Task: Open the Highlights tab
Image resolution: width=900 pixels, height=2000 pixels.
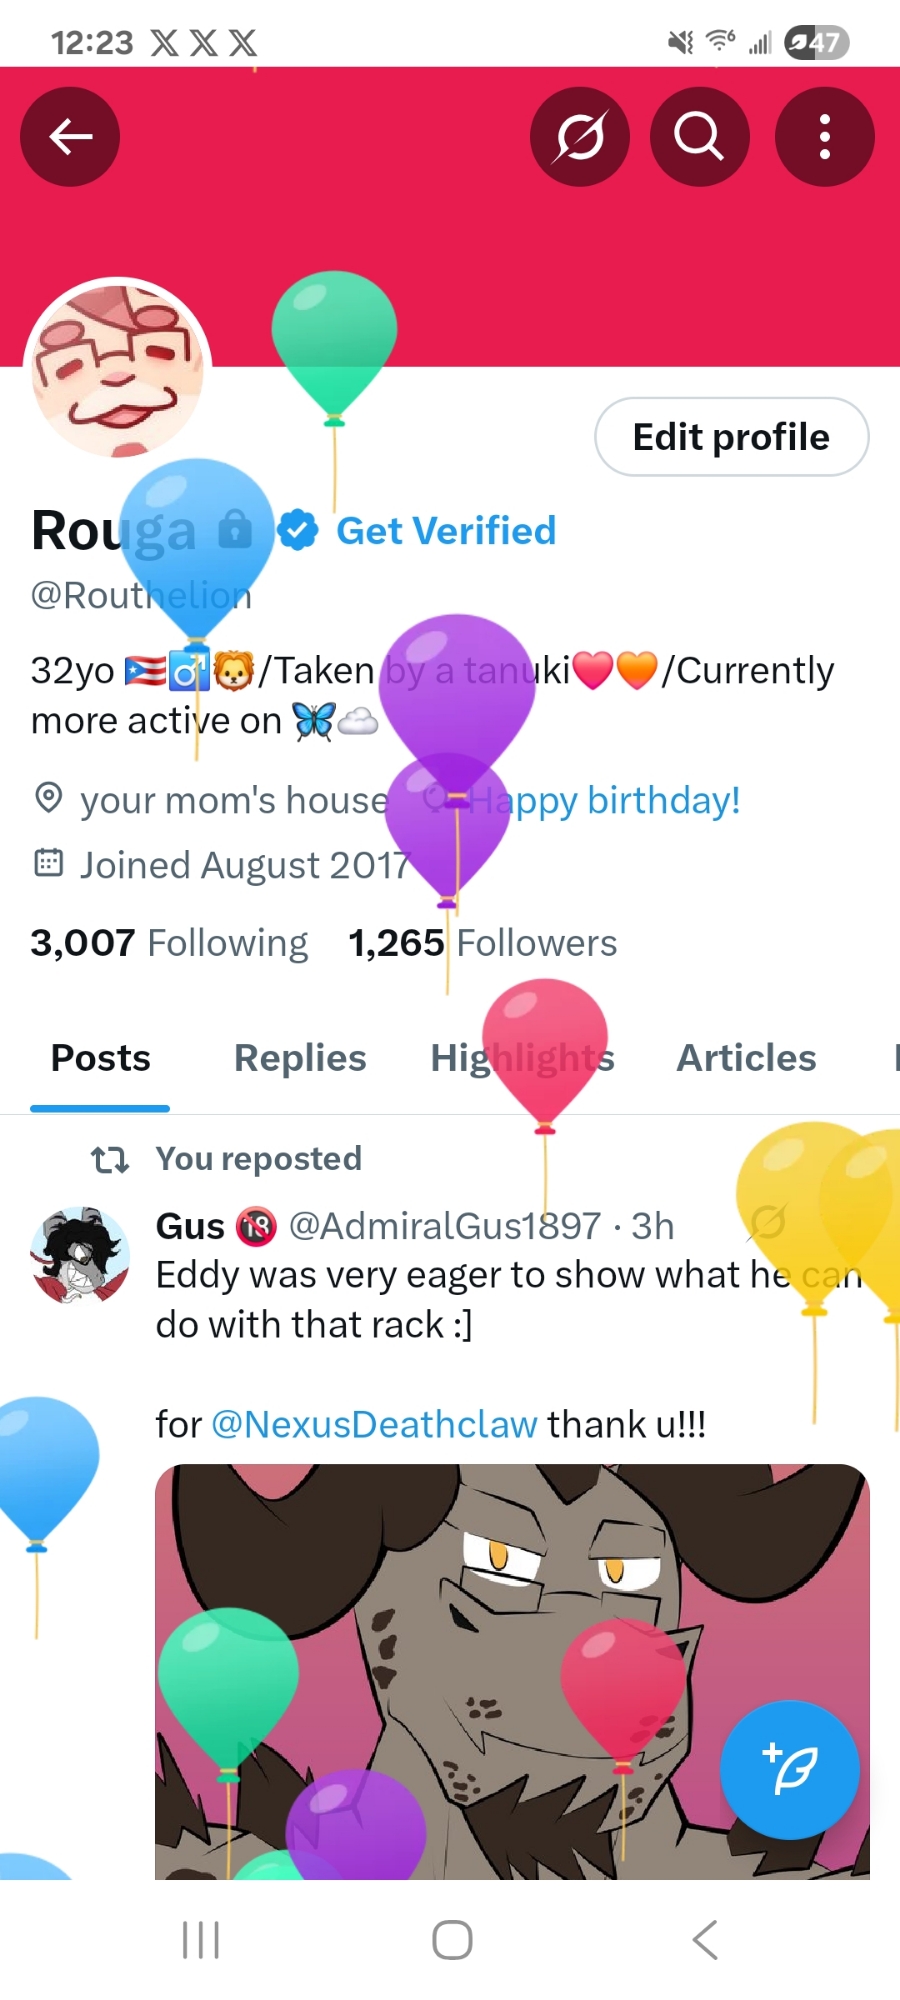Action: point(523,1058)
